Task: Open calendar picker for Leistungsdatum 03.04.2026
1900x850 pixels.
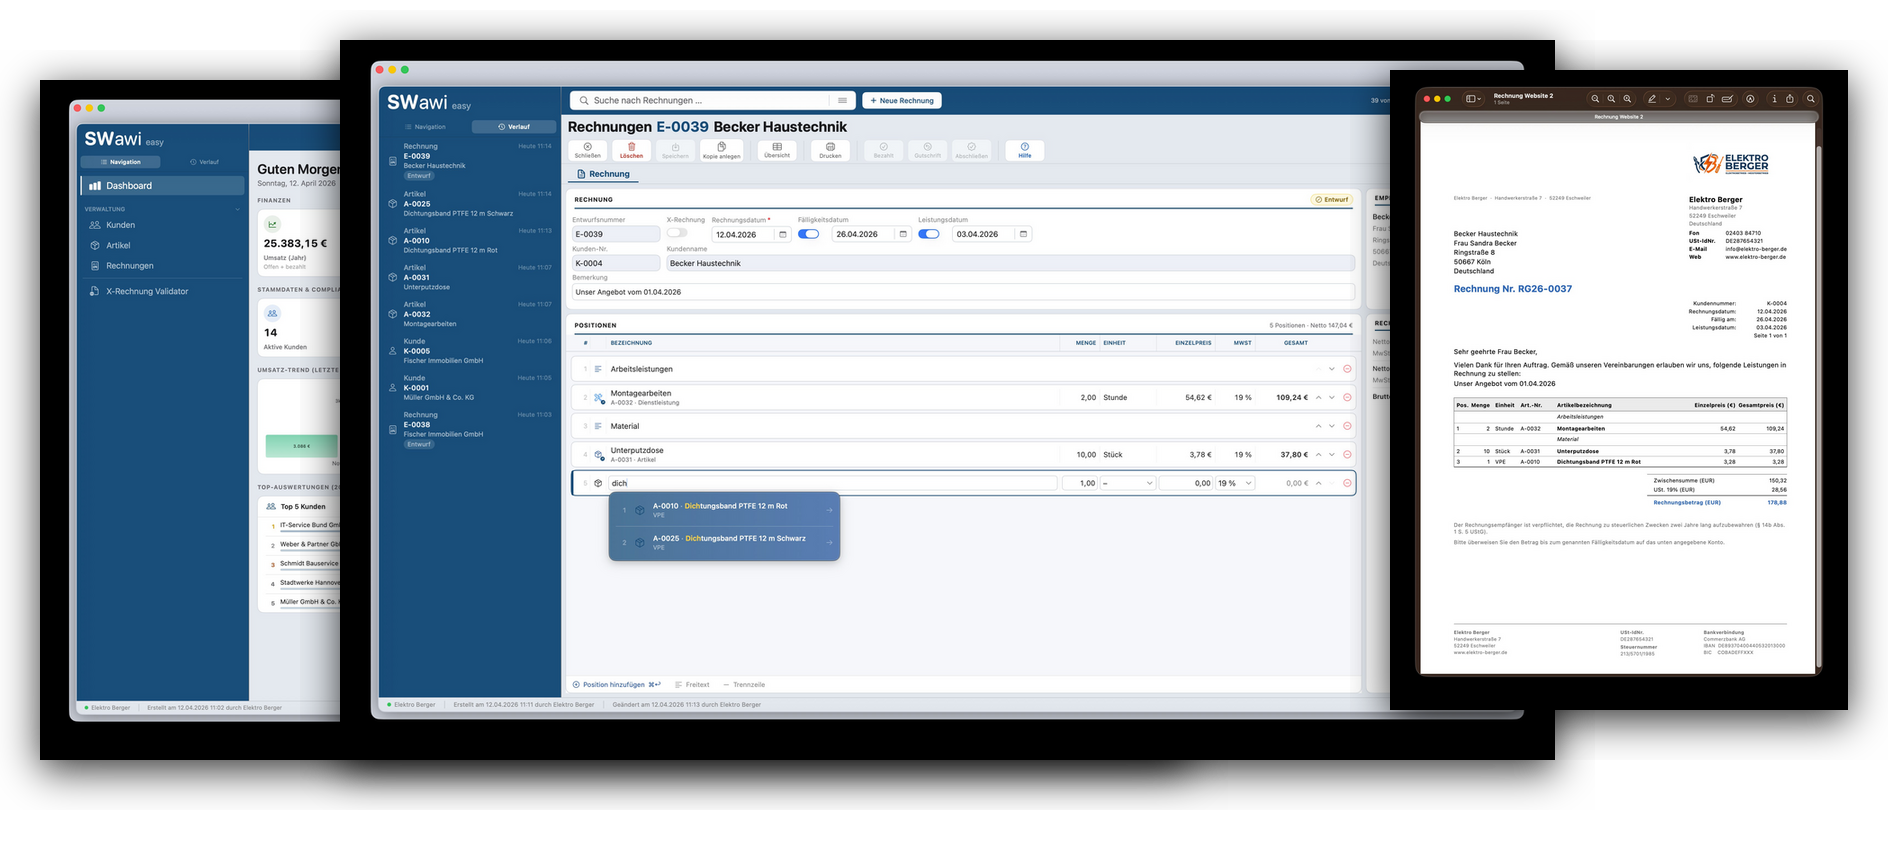Action: pos(1023,234)
